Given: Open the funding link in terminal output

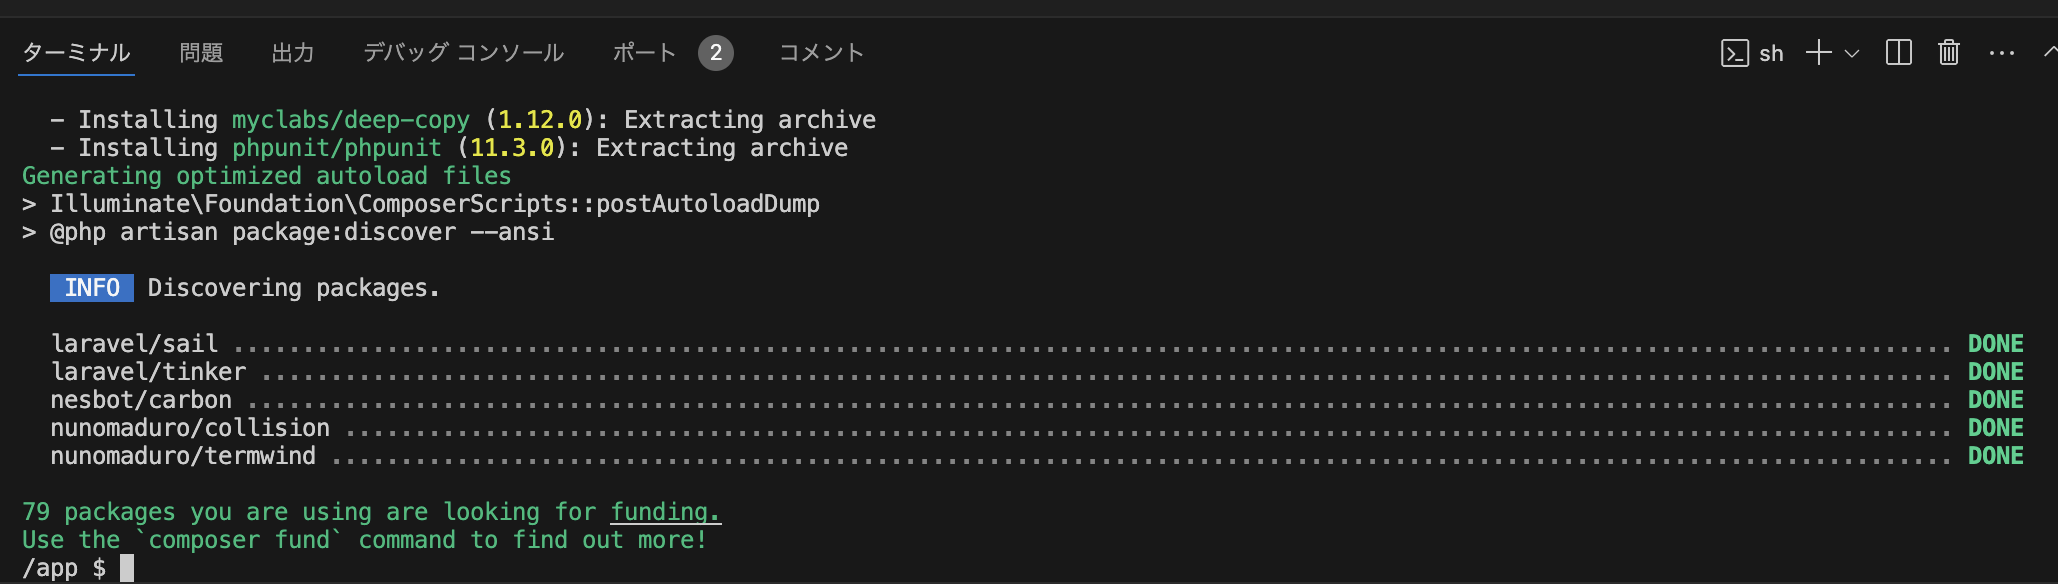Looking at the screenshot, I should (x=665, y=511).
